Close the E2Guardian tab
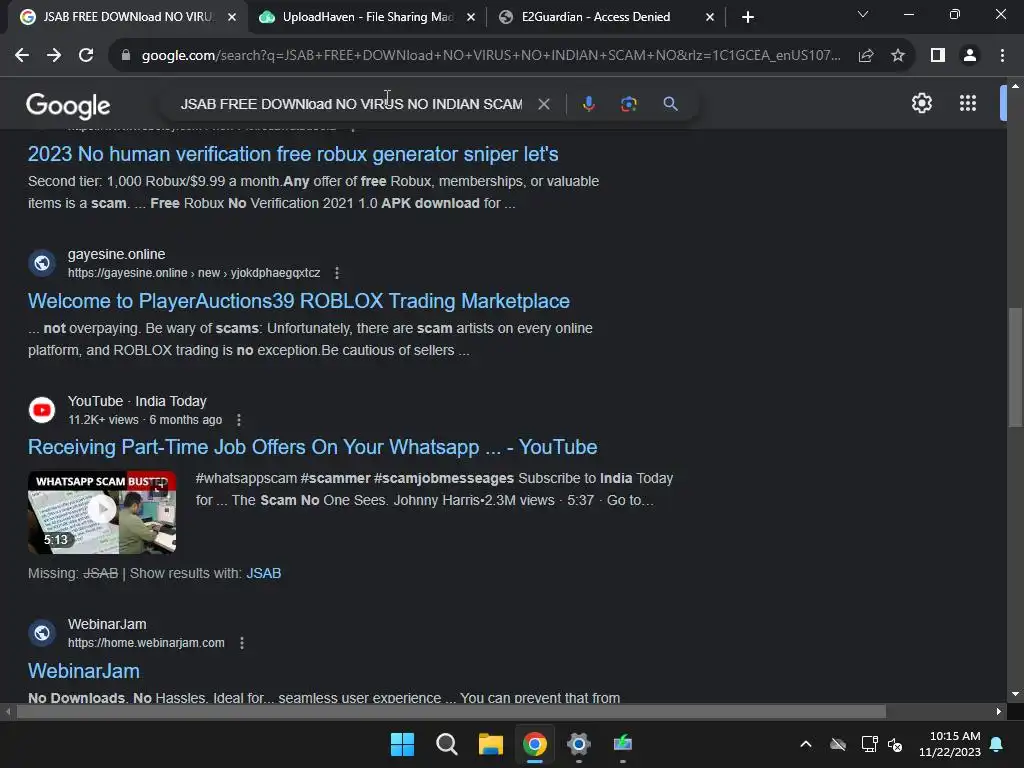 coord(710,17)
